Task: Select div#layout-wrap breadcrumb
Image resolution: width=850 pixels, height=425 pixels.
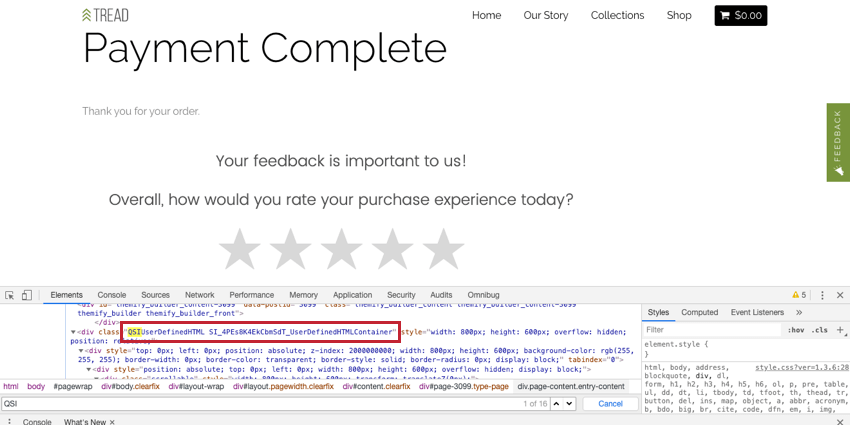Action: (197, 387)
